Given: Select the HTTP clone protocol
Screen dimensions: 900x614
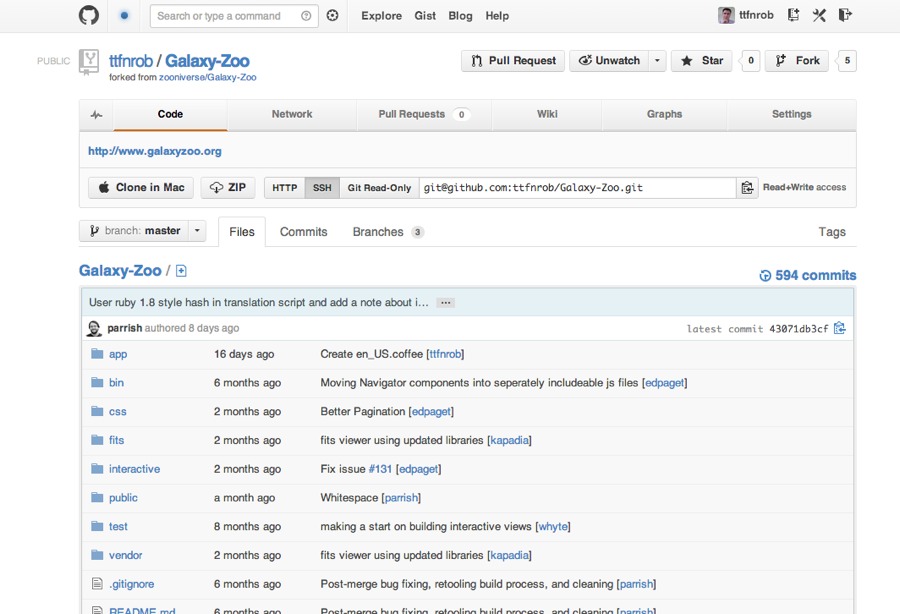Looking at the screenshot, I should coord(285,188).
